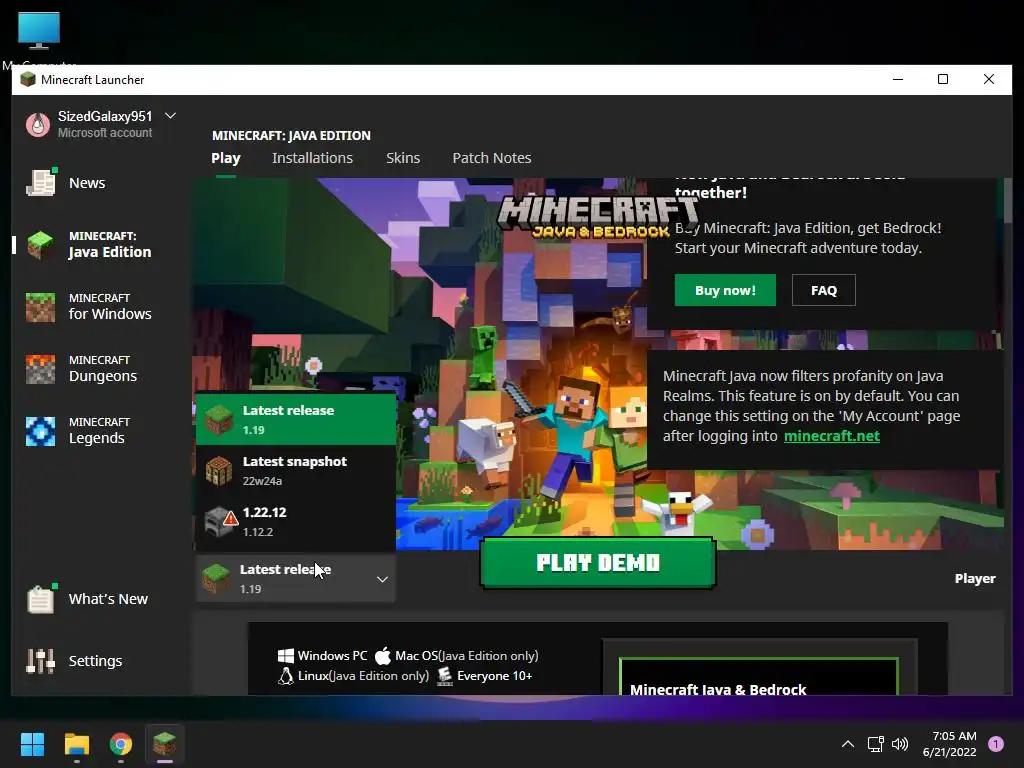Viewport: 1024px width, 768px height.
Task: Open Google Chrome from the taskbar
Action: pos(120,744)
